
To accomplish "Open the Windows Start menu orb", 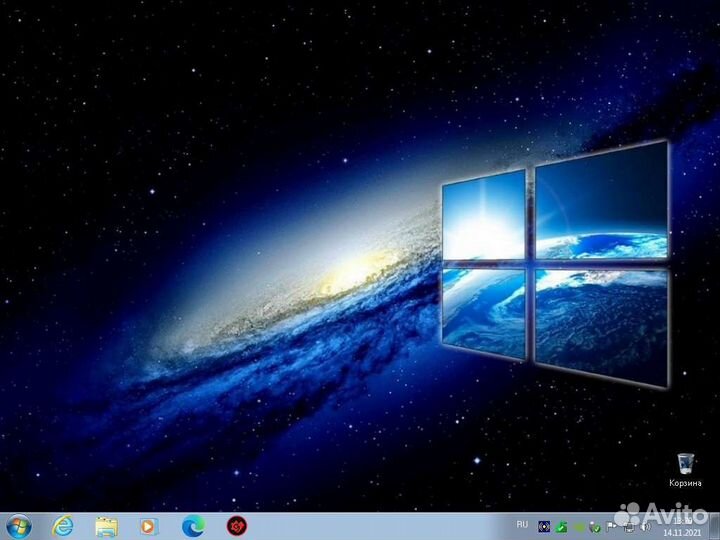I will 18,525.
